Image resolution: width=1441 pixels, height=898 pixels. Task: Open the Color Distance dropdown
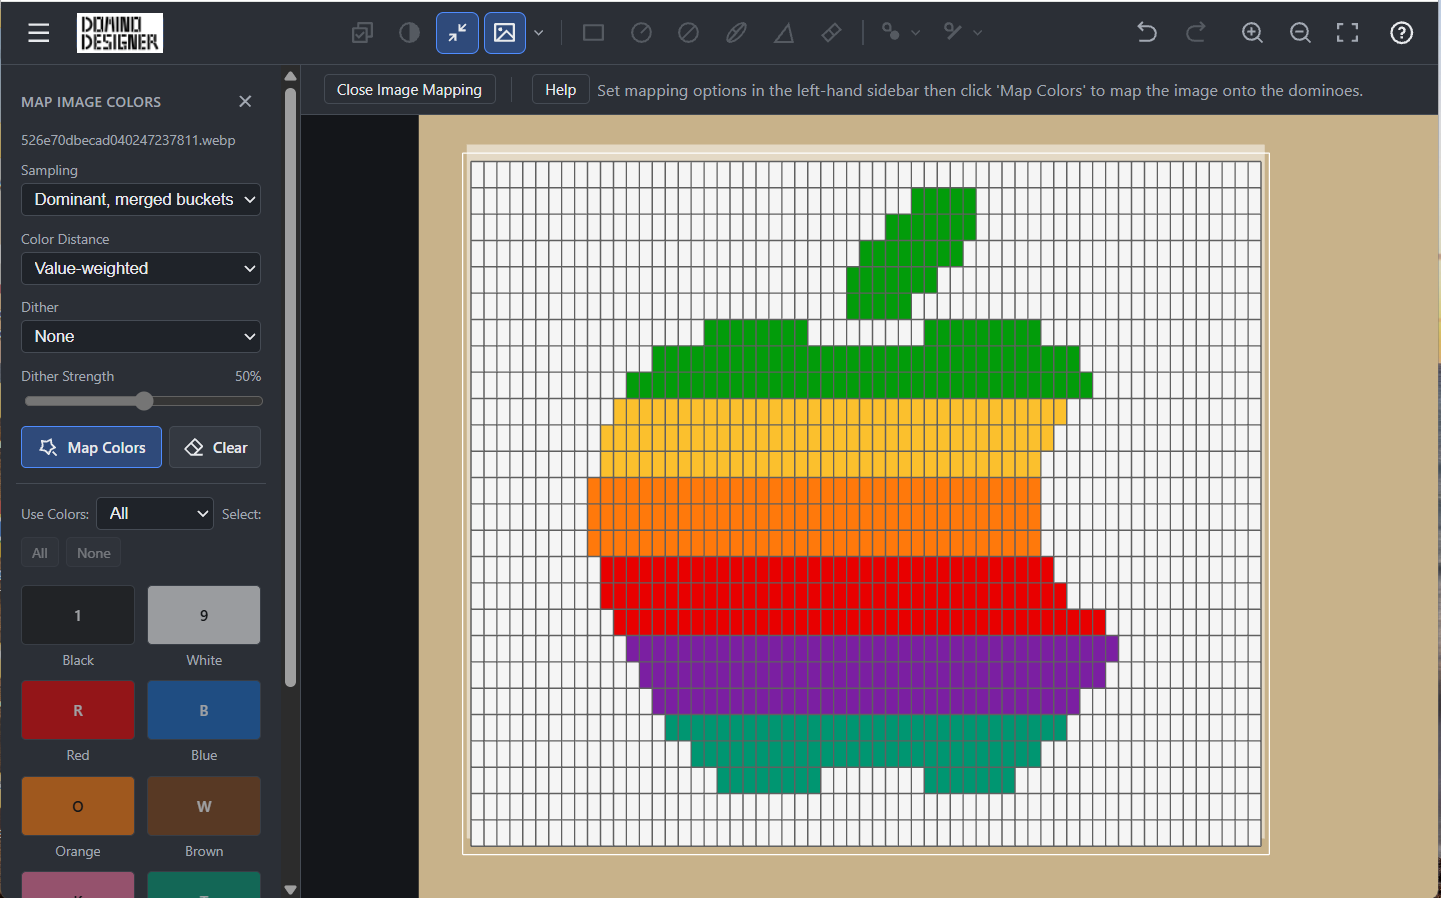[x=141, y=268]
